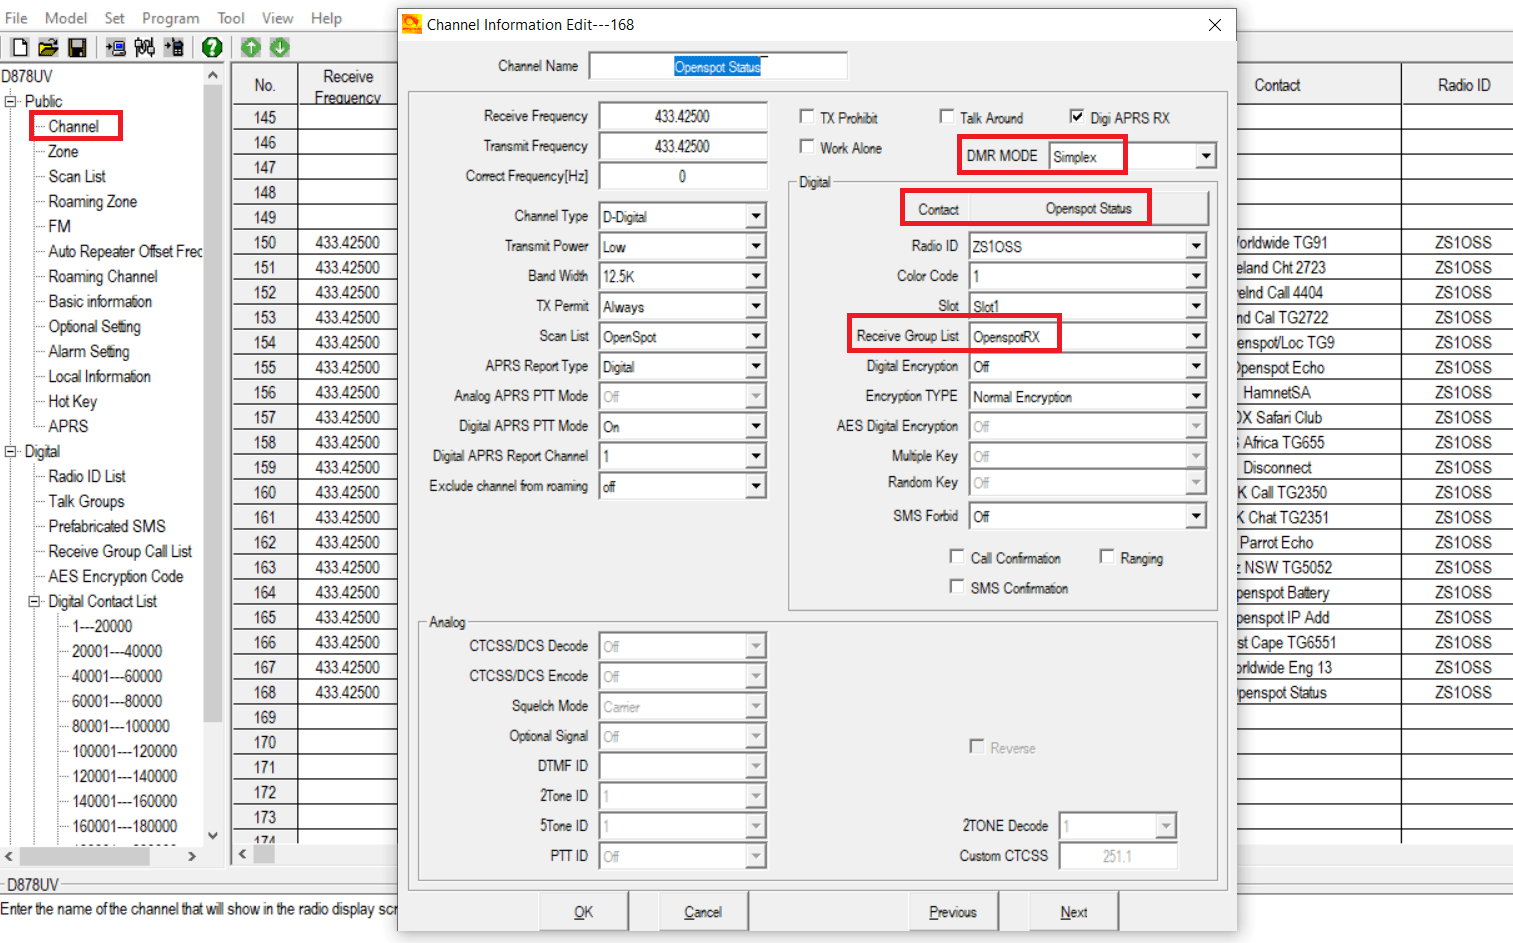Click the Receive Frequency input field
Screen dimensions: 1513x943
pyautogui.click(x=683, y=116)
